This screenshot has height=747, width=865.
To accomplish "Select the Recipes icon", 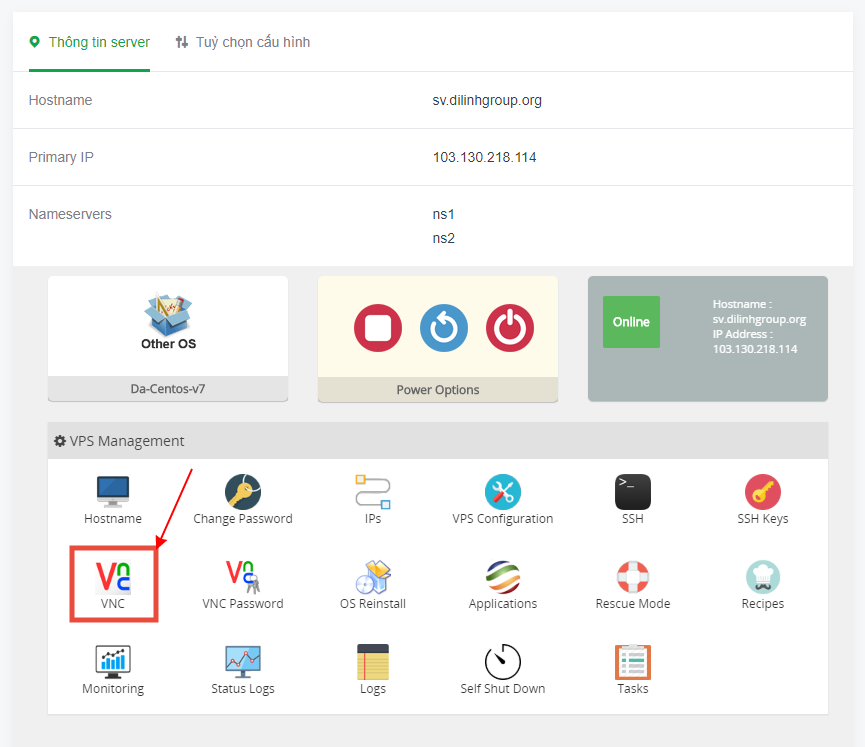I will [762, 582].
